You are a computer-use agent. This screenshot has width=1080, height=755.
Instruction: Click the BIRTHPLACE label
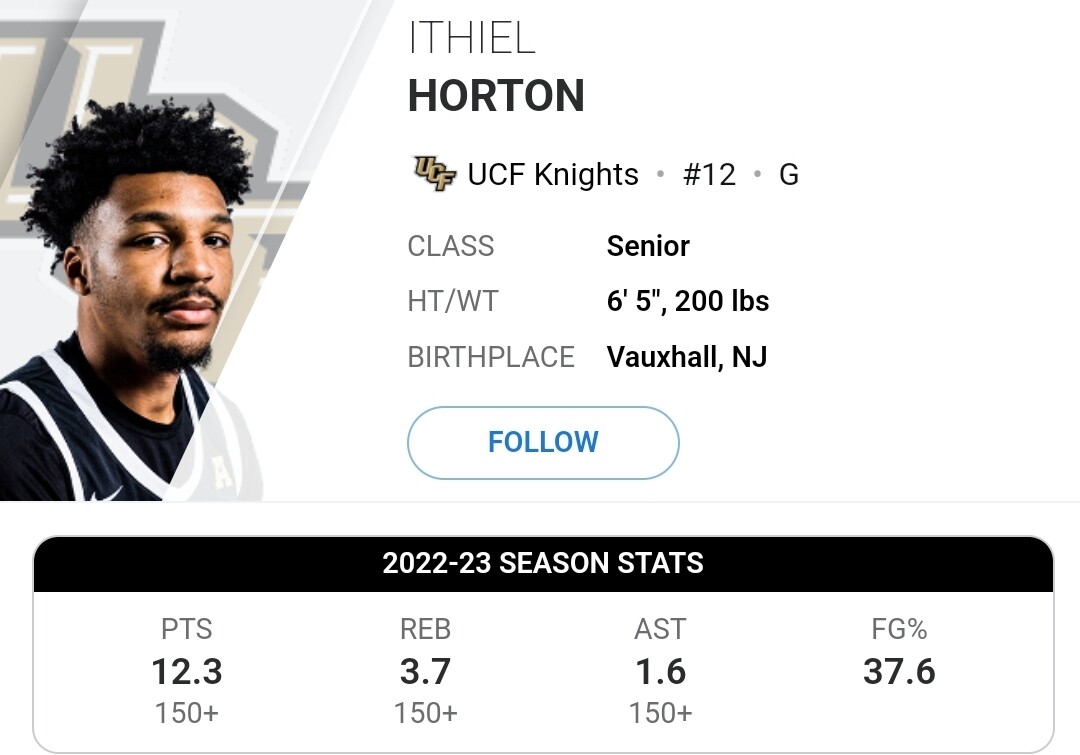[491, 357]
